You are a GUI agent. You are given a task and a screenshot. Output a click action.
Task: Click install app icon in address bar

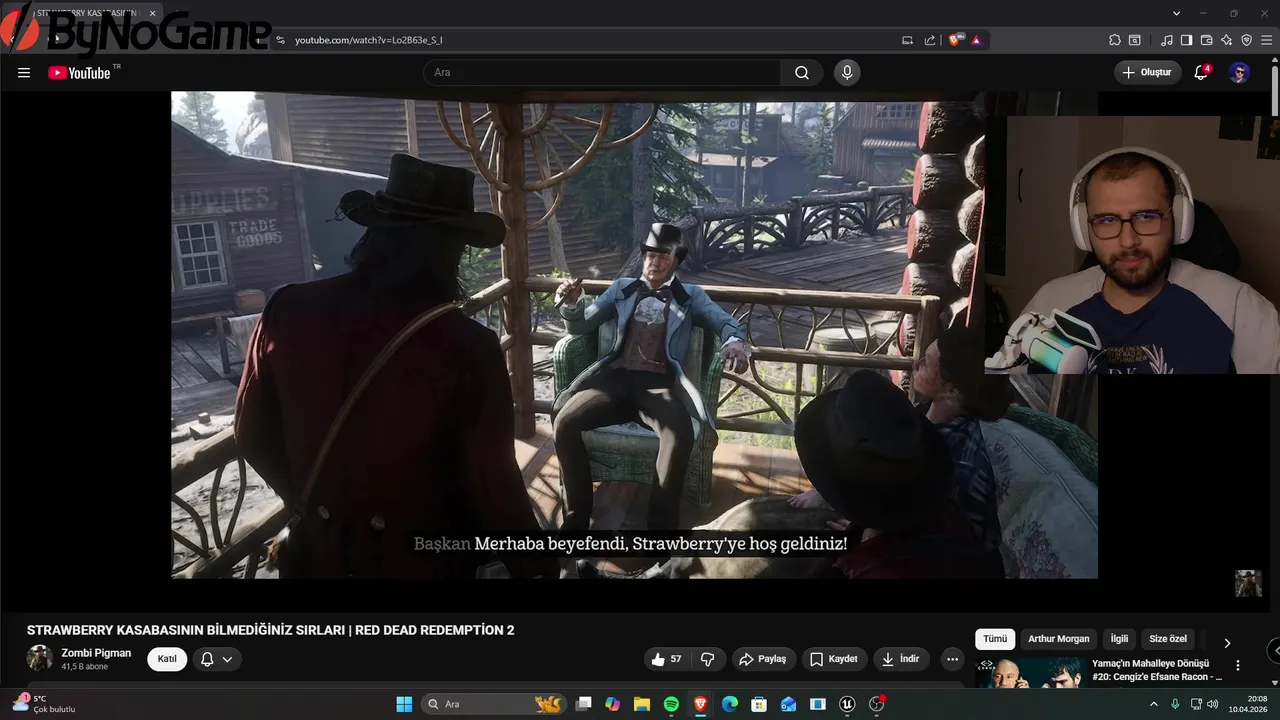[907, 40]
